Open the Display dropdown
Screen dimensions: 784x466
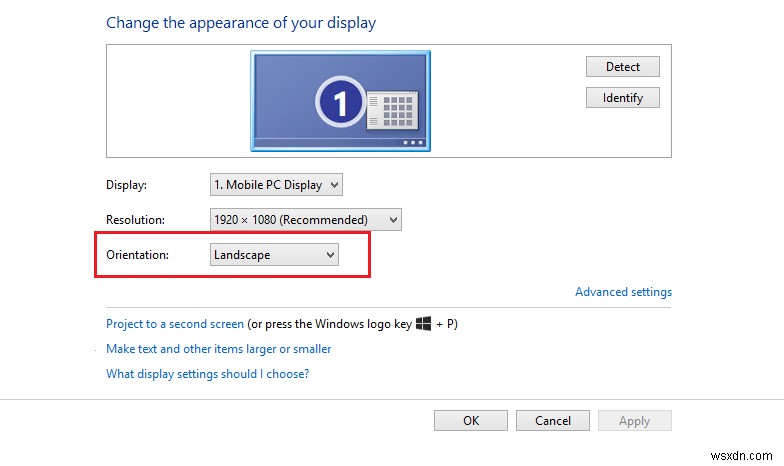tap(276, 184)
